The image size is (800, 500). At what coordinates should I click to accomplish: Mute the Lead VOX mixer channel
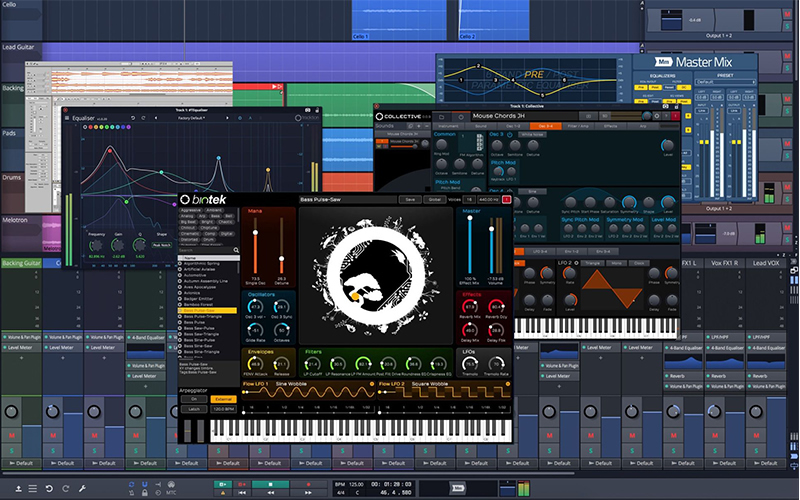coord(756,435)
